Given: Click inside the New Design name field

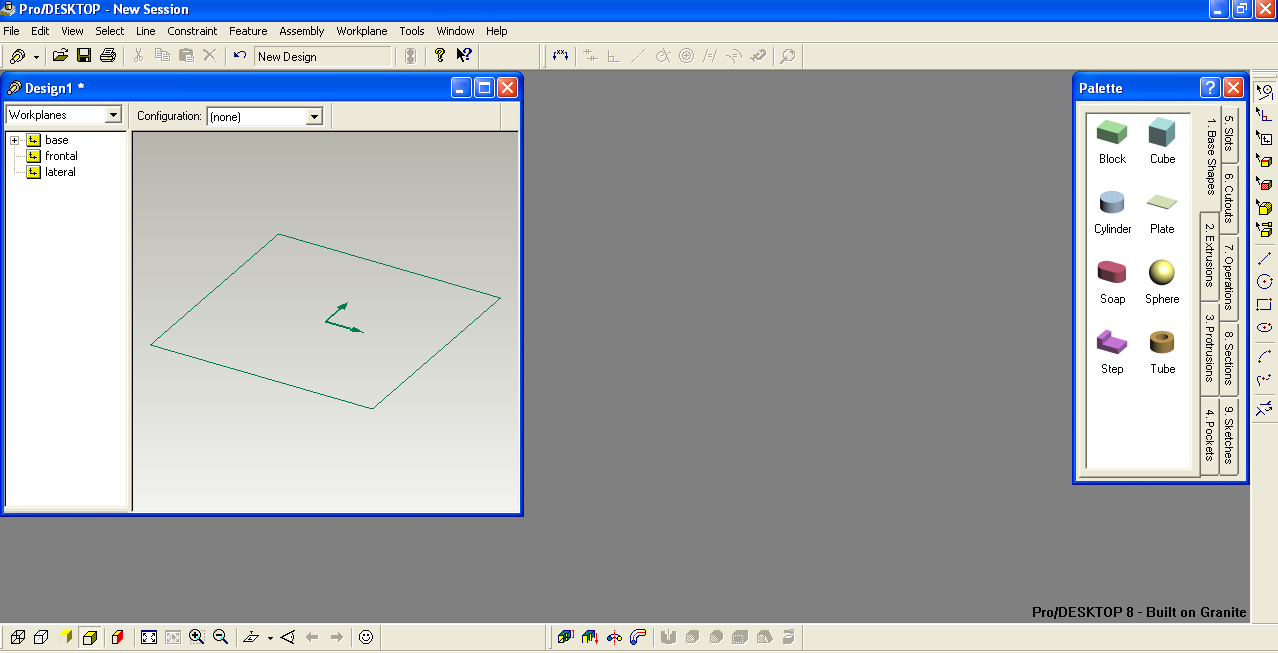Looking at the screenshot, I should click(320, 56).
